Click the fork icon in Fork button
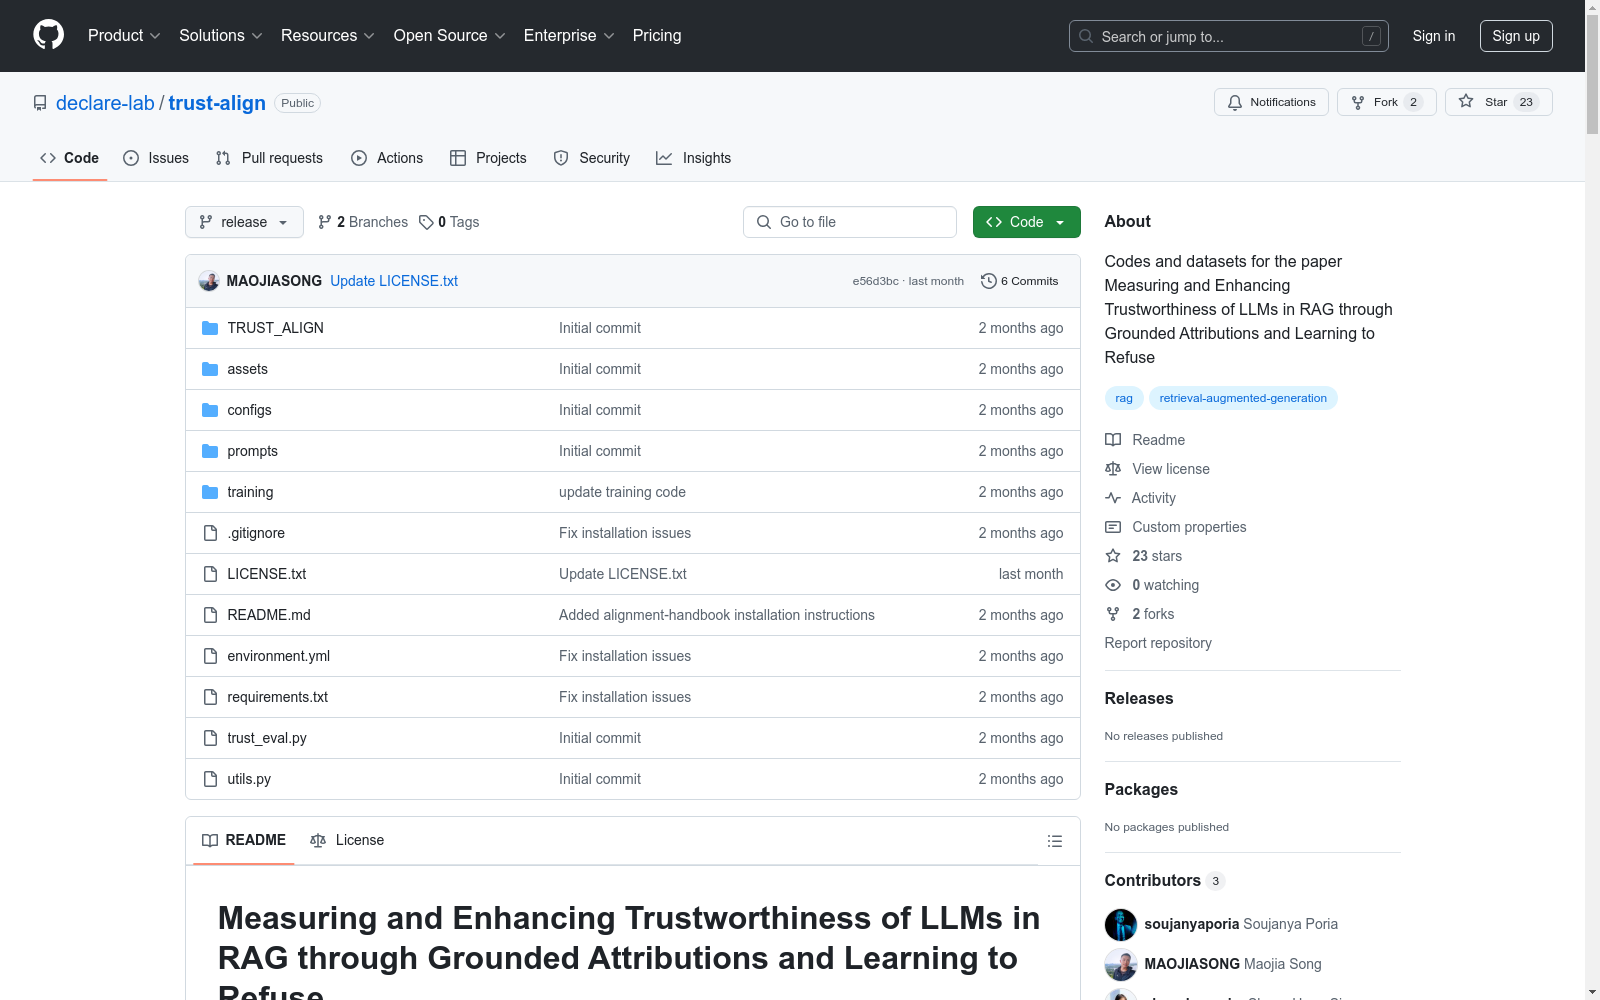 (x=1358, y=102)
